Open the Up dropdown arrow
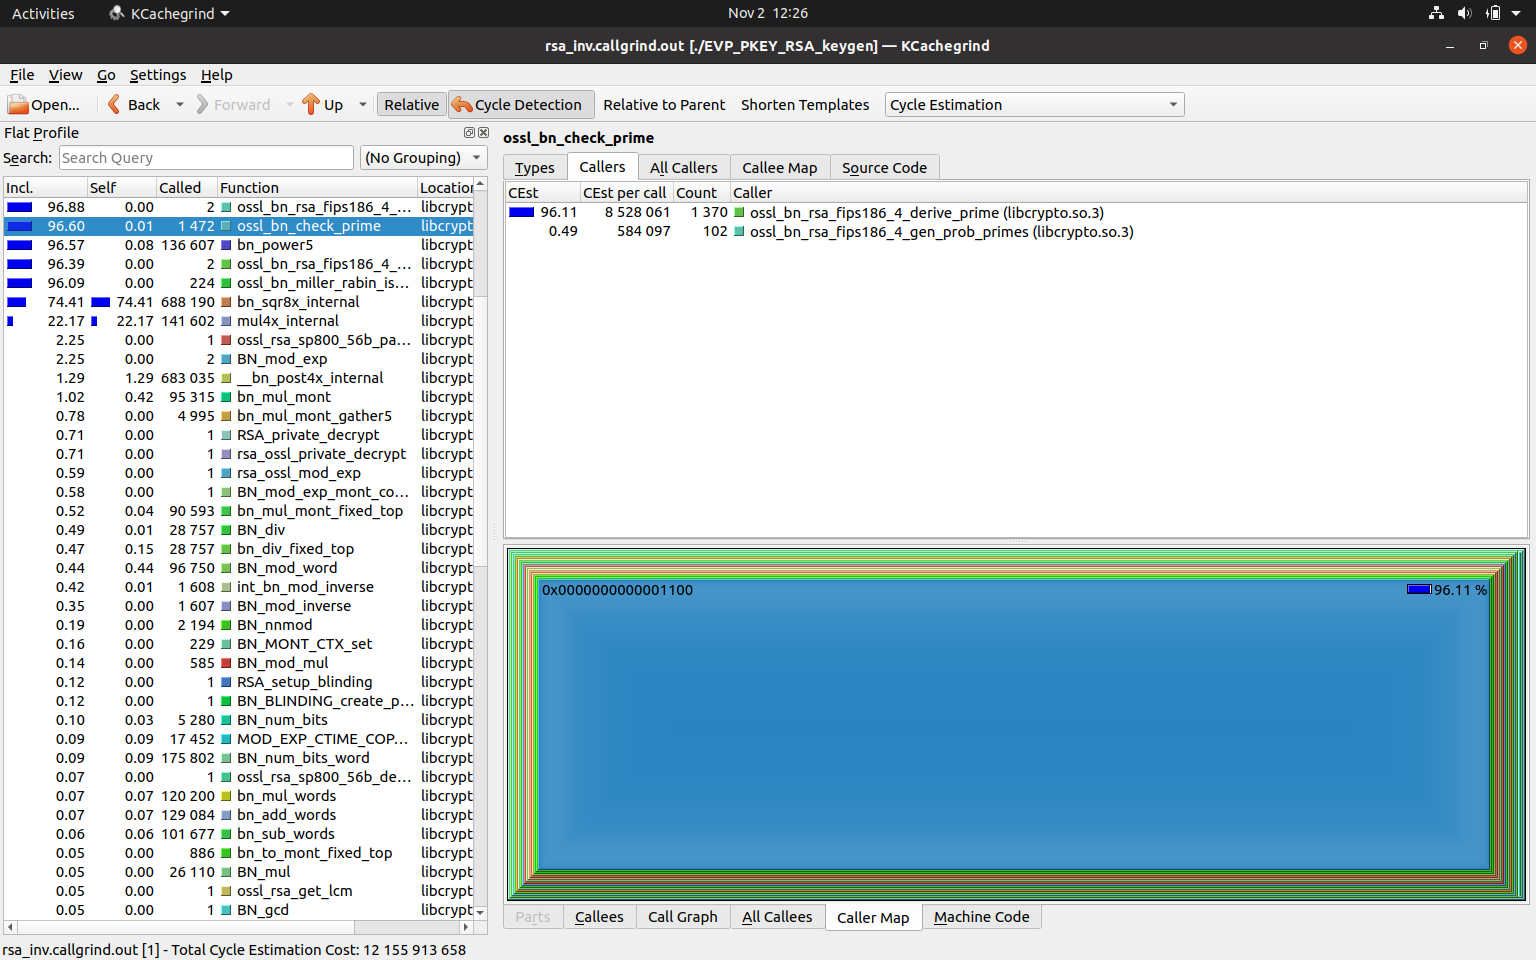The height and width of the screenshot is (960, 1536). pyautogui.click(x=363, y=105)
